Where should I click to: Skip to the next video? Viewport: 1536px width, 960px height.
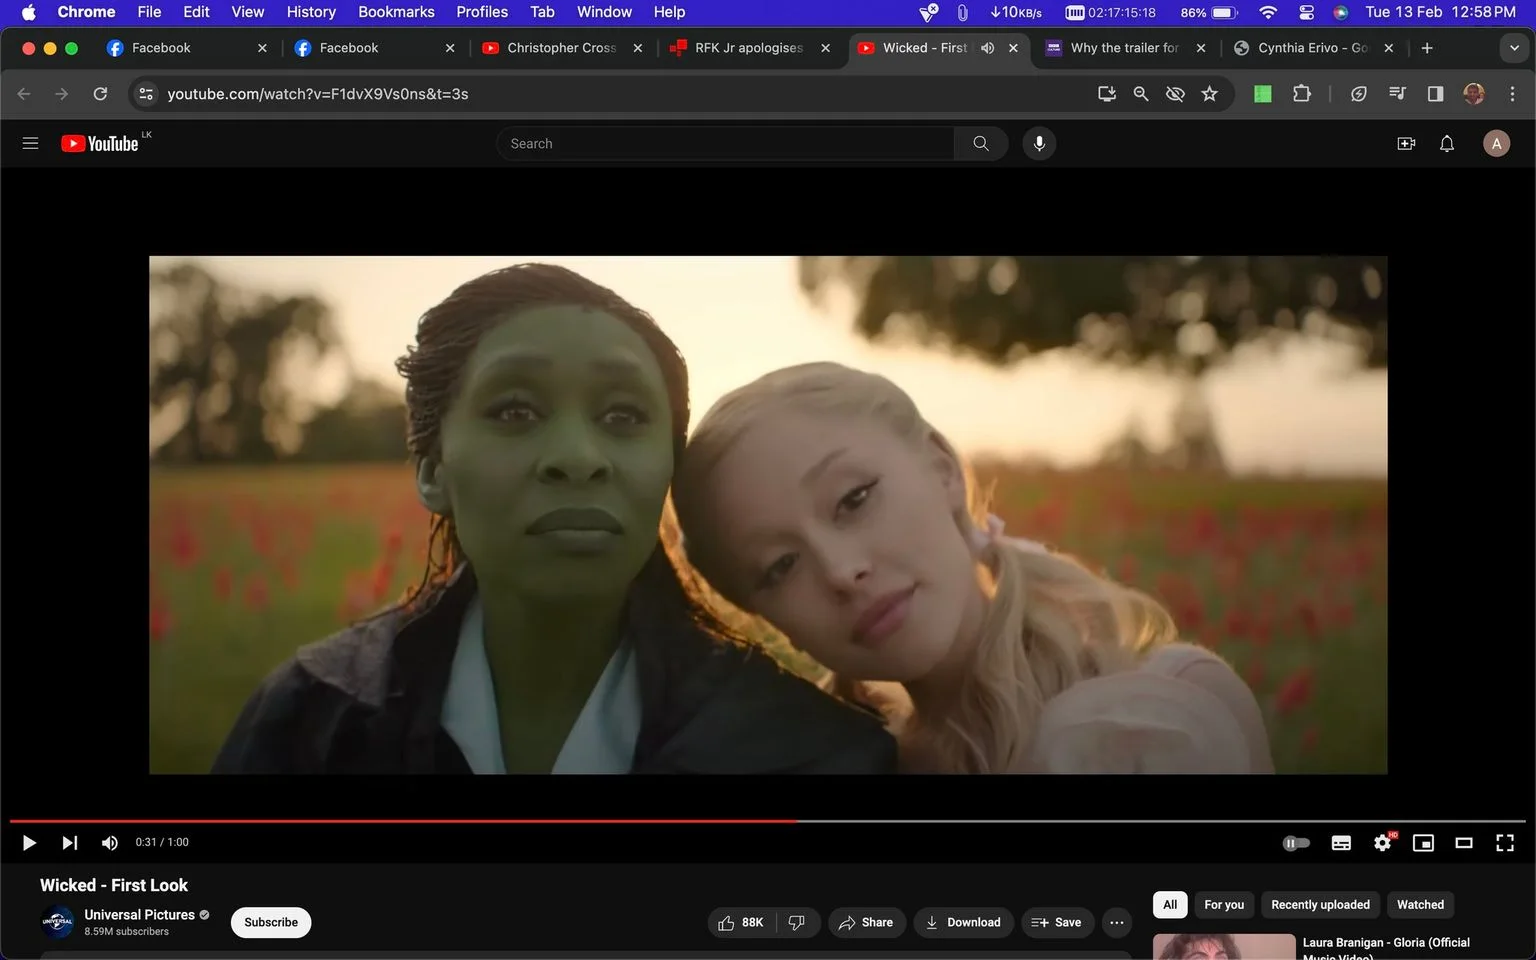point(69,843)
